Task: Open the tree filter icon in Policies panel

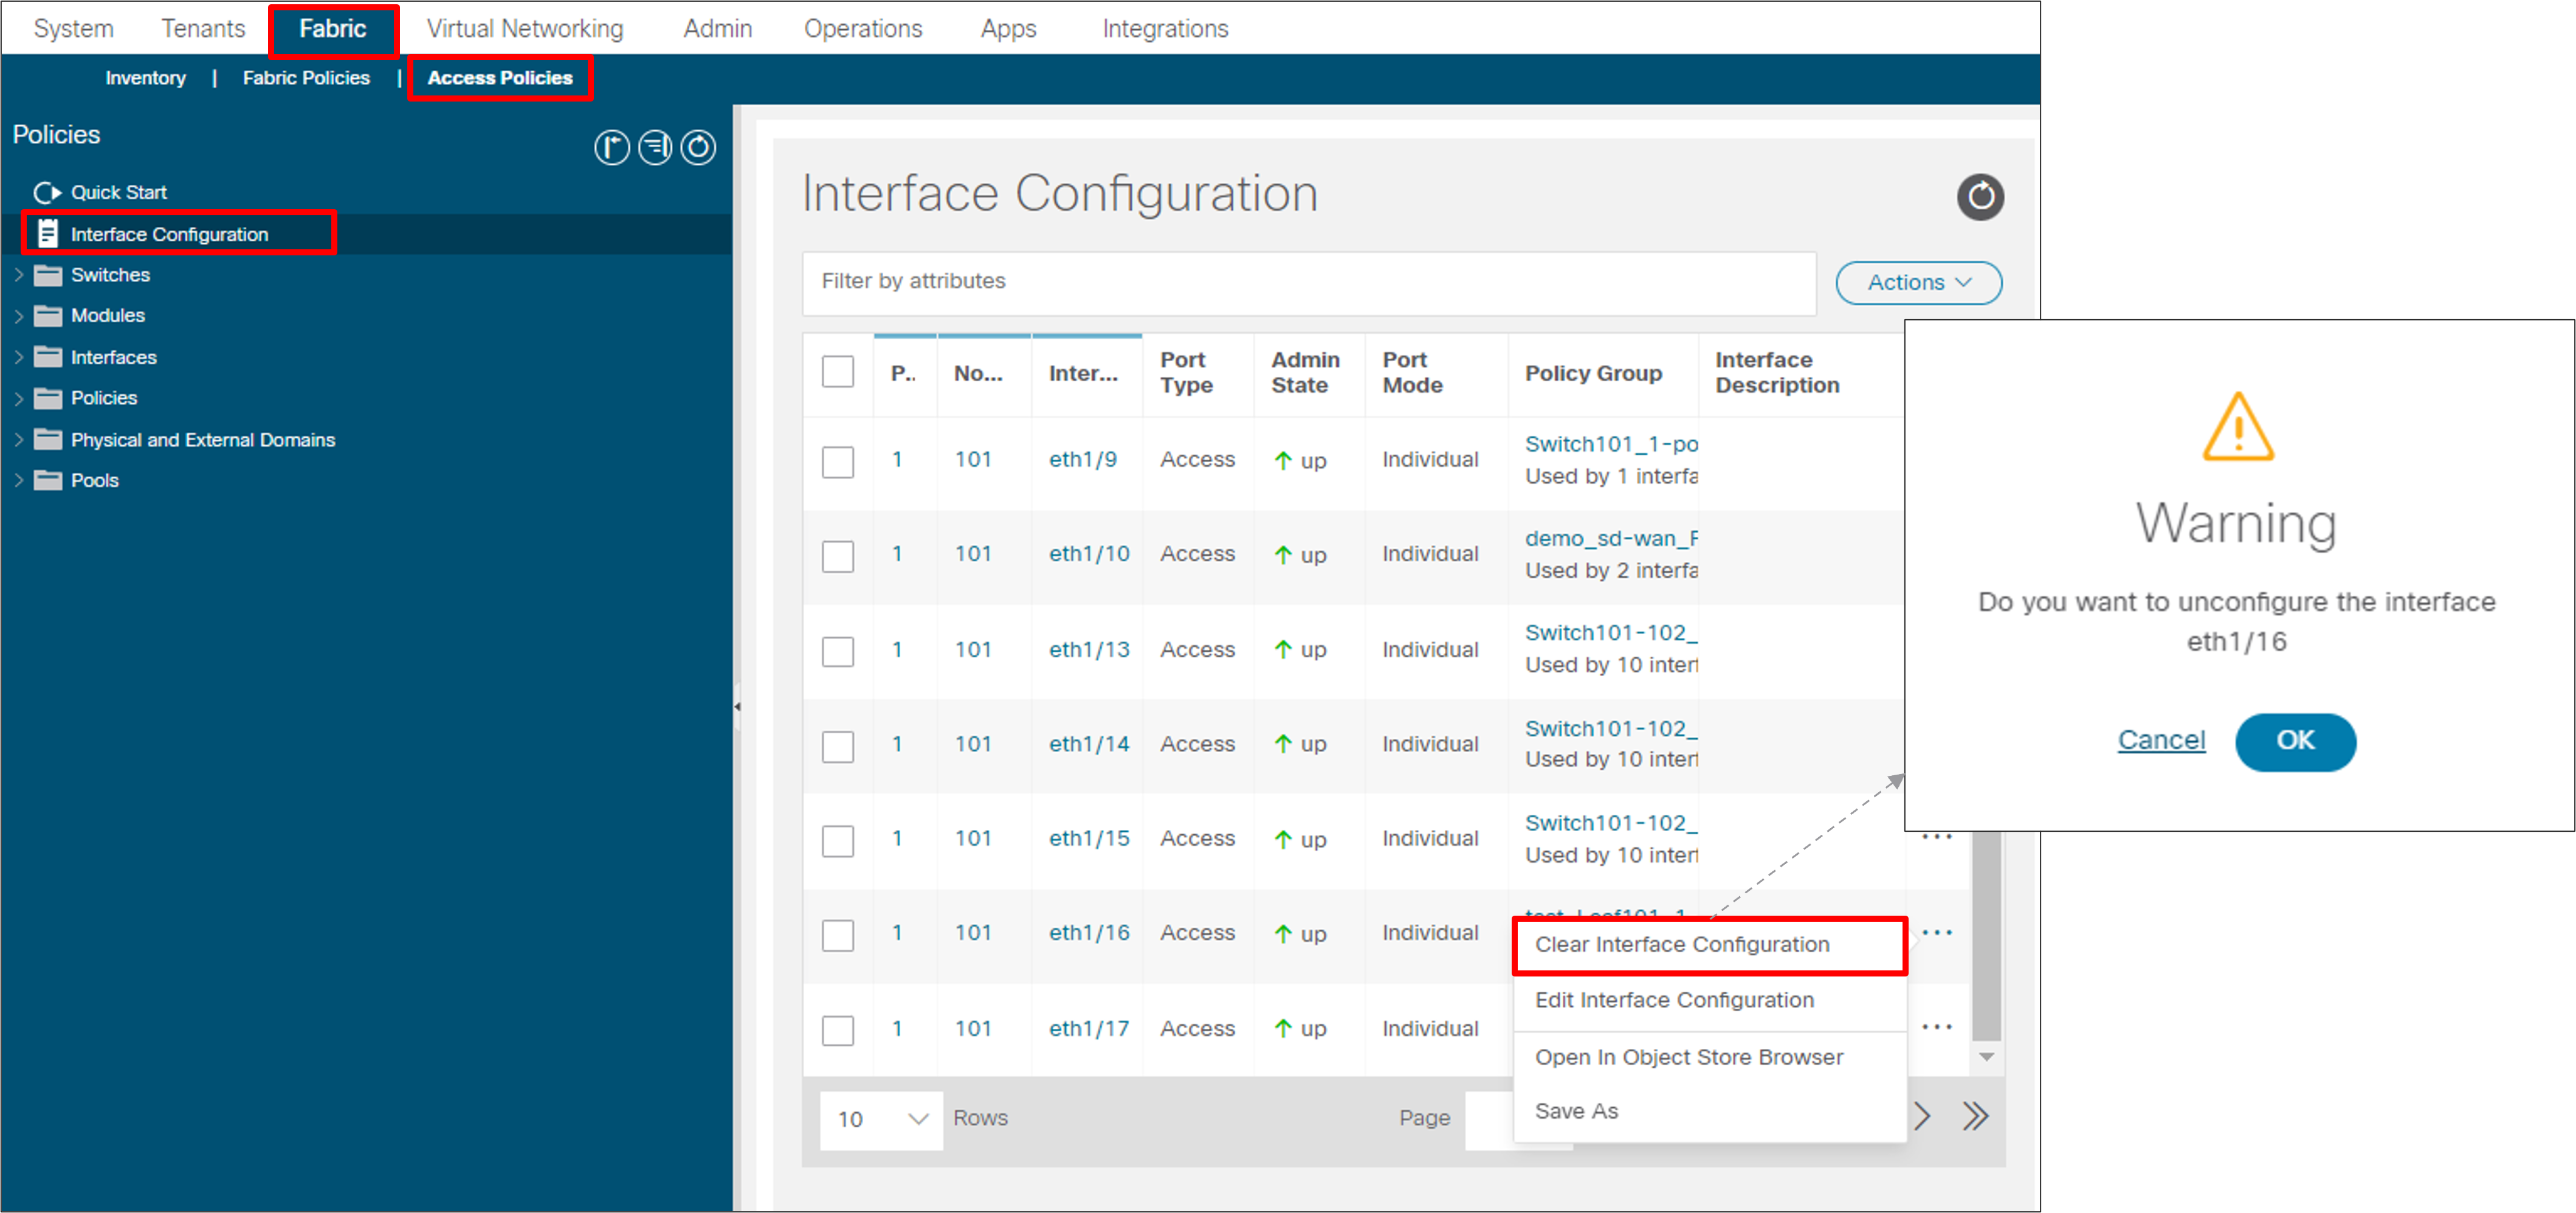Action: point(655,147)
